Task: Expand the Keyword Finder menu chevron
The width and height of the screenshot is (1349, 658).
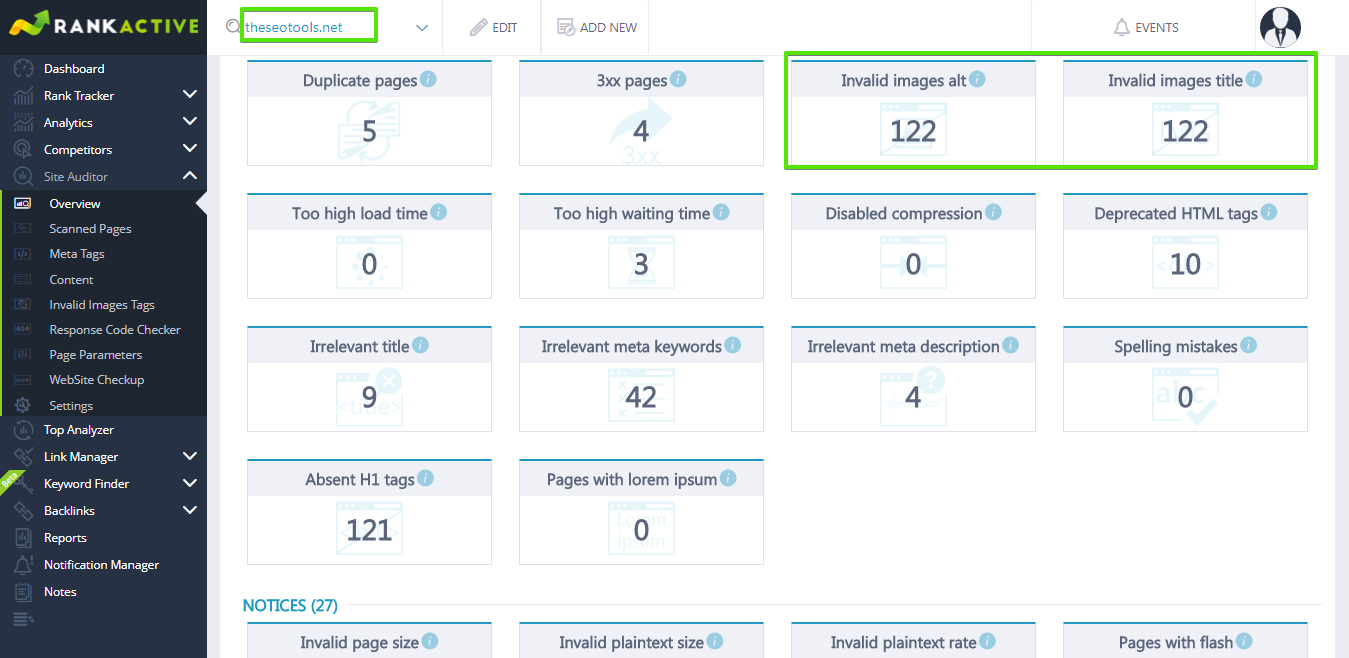Action: coord(190,483)
